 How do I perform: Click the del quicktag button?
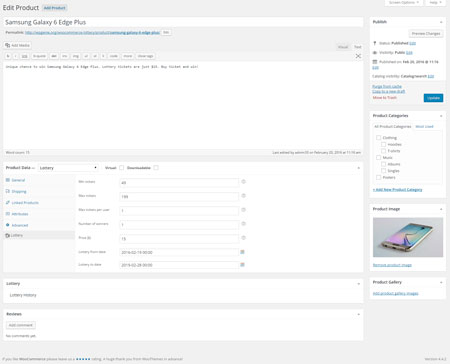(54, 56)
